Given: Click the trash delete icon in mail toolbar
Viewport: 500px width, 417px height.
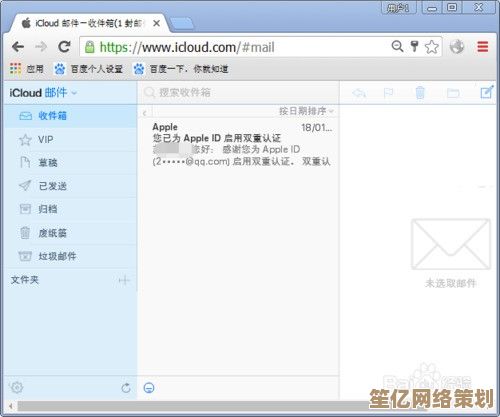Looking at the screenshot, I should point(420,93).
